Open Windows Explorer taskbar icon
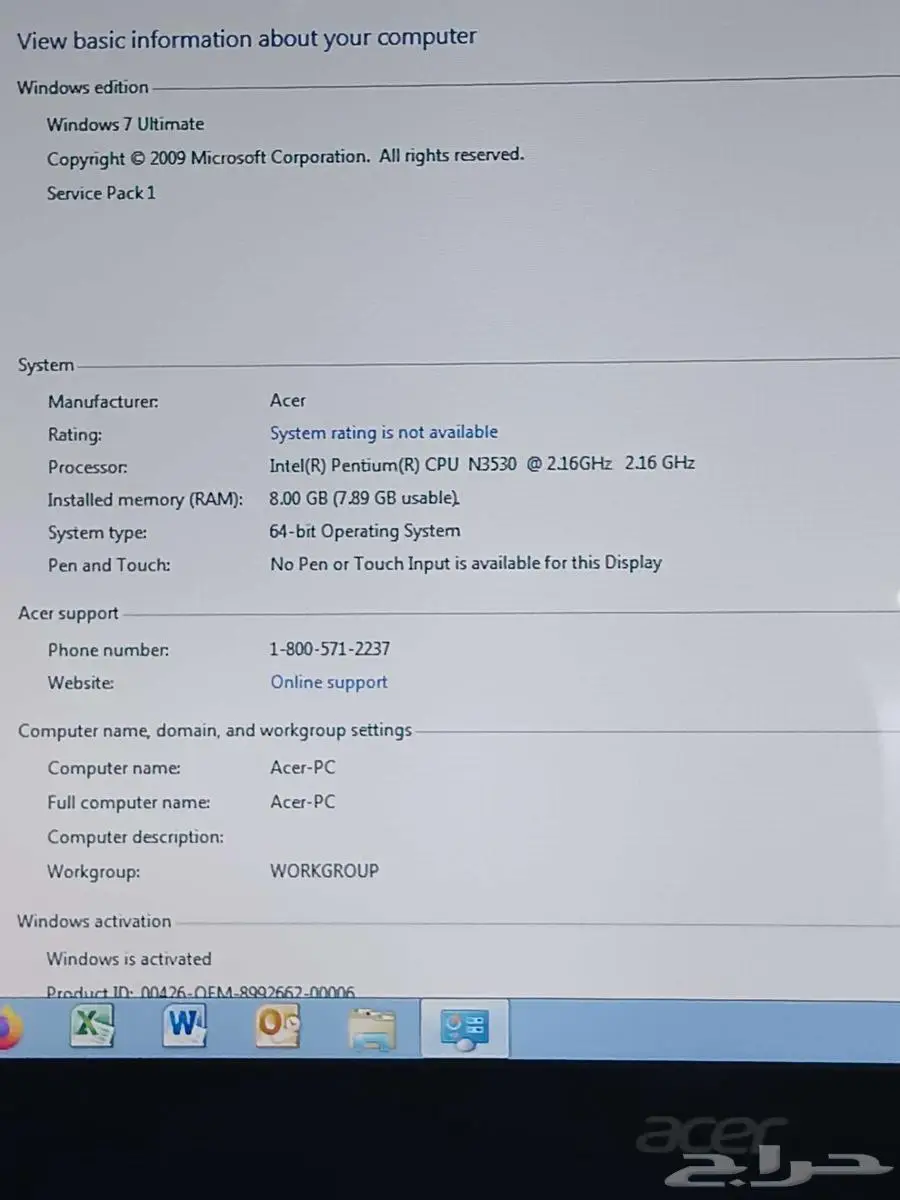 372,1028
